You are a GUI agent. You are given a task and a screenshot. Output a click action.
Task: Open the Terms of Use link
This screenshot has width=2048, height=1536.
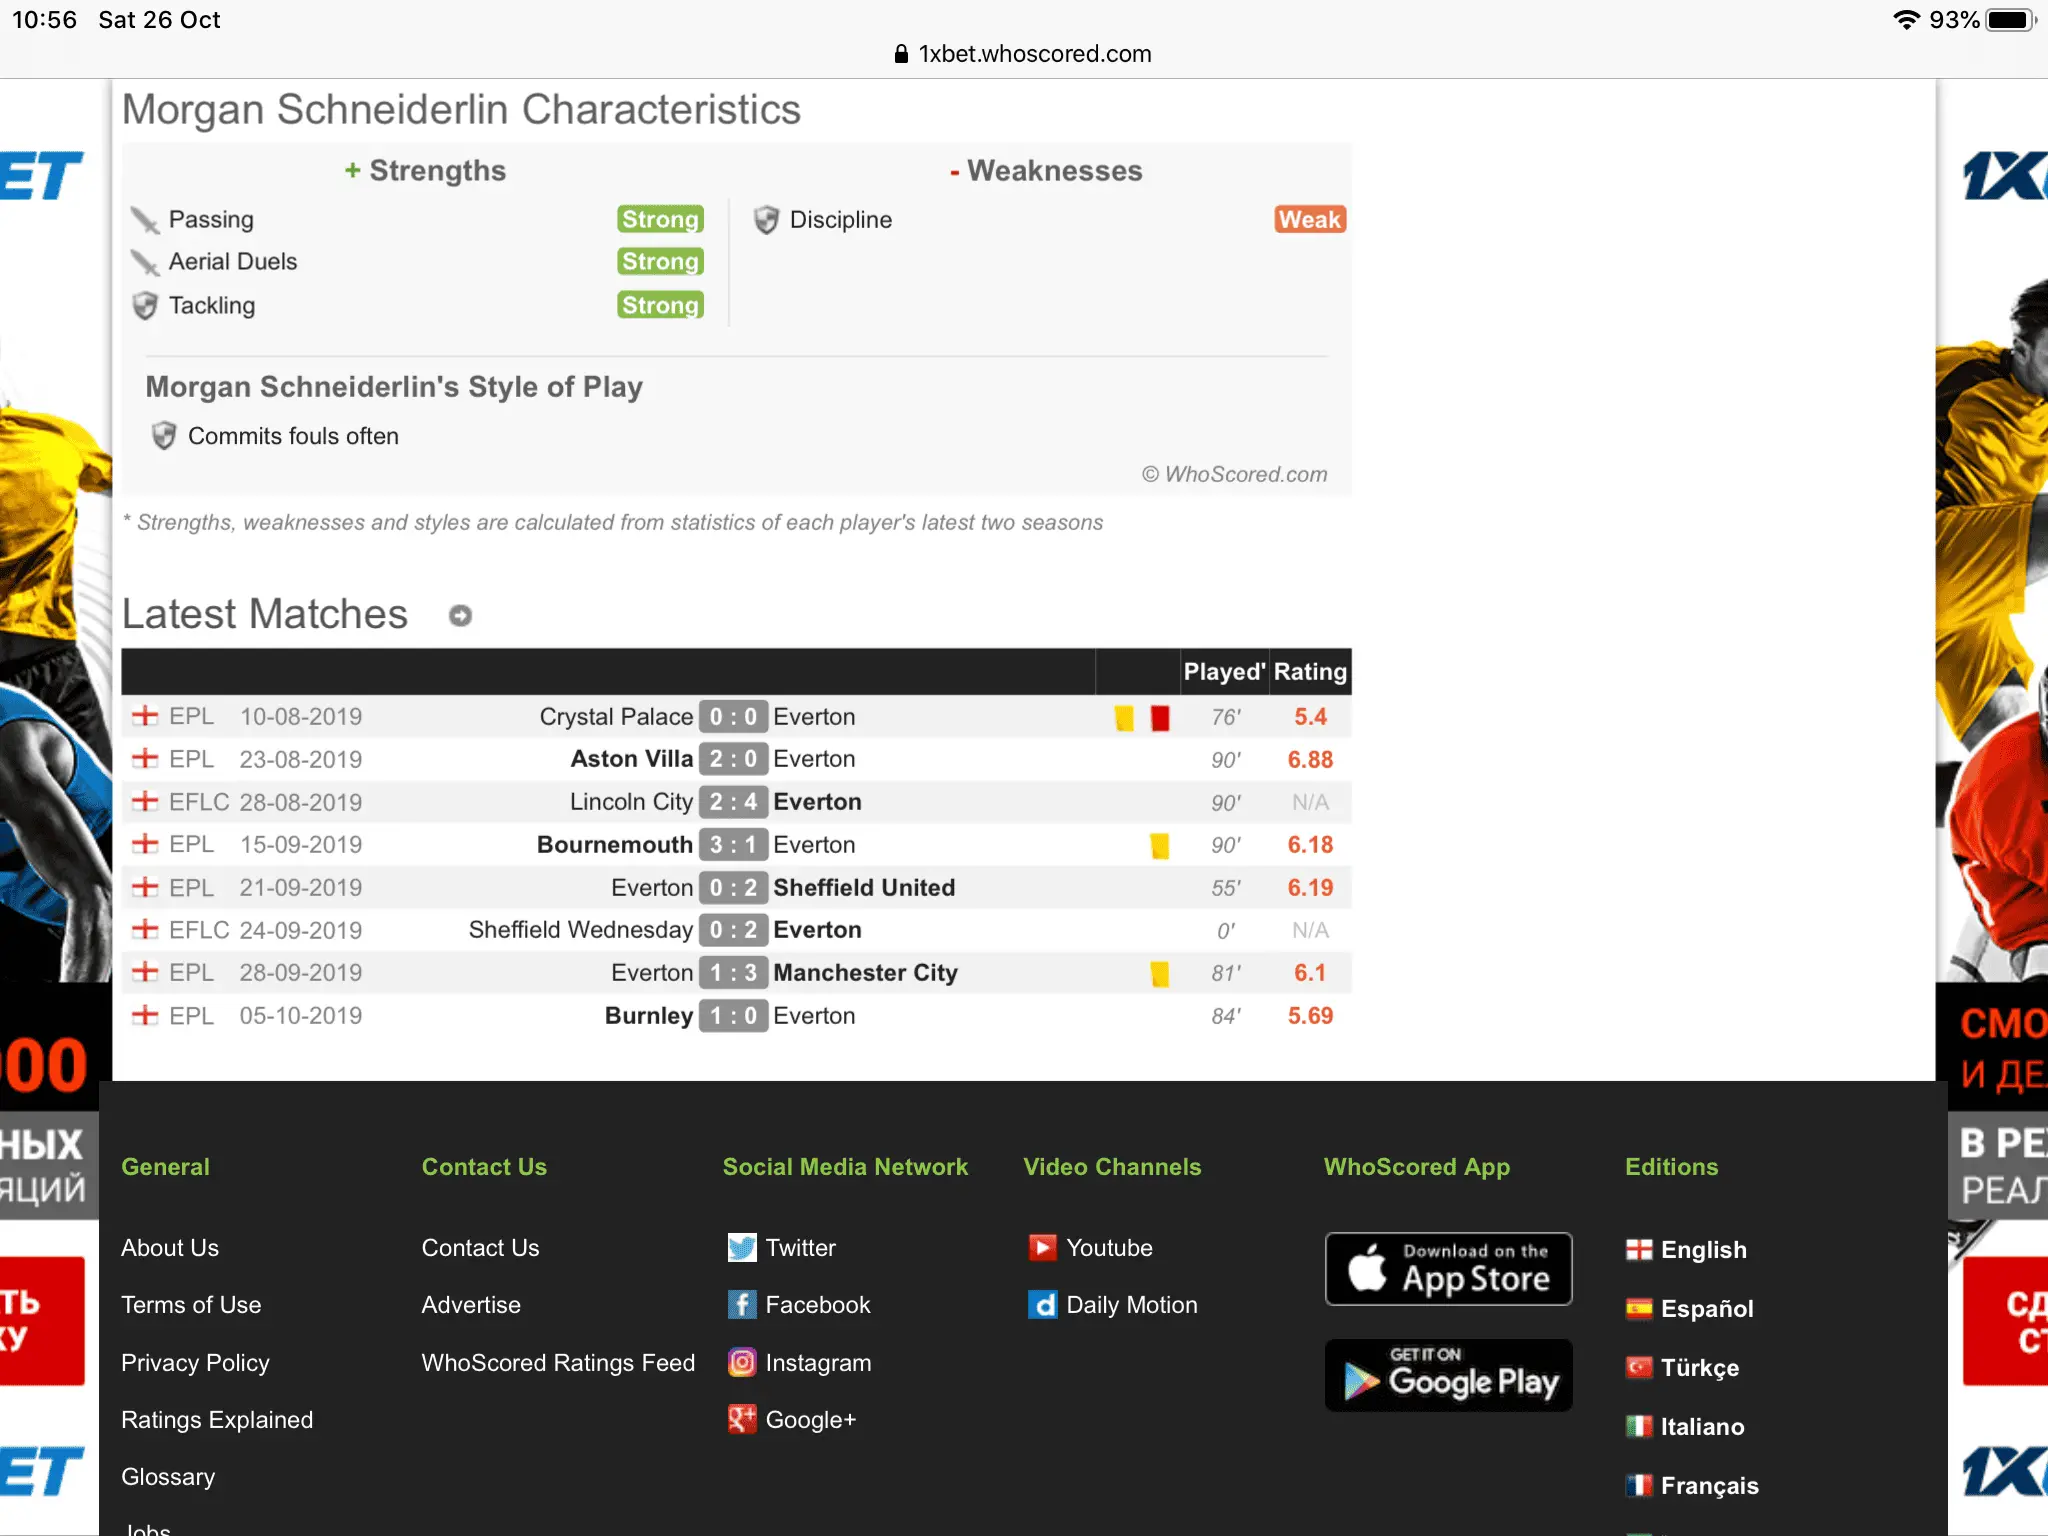(x=191, y=1305)
